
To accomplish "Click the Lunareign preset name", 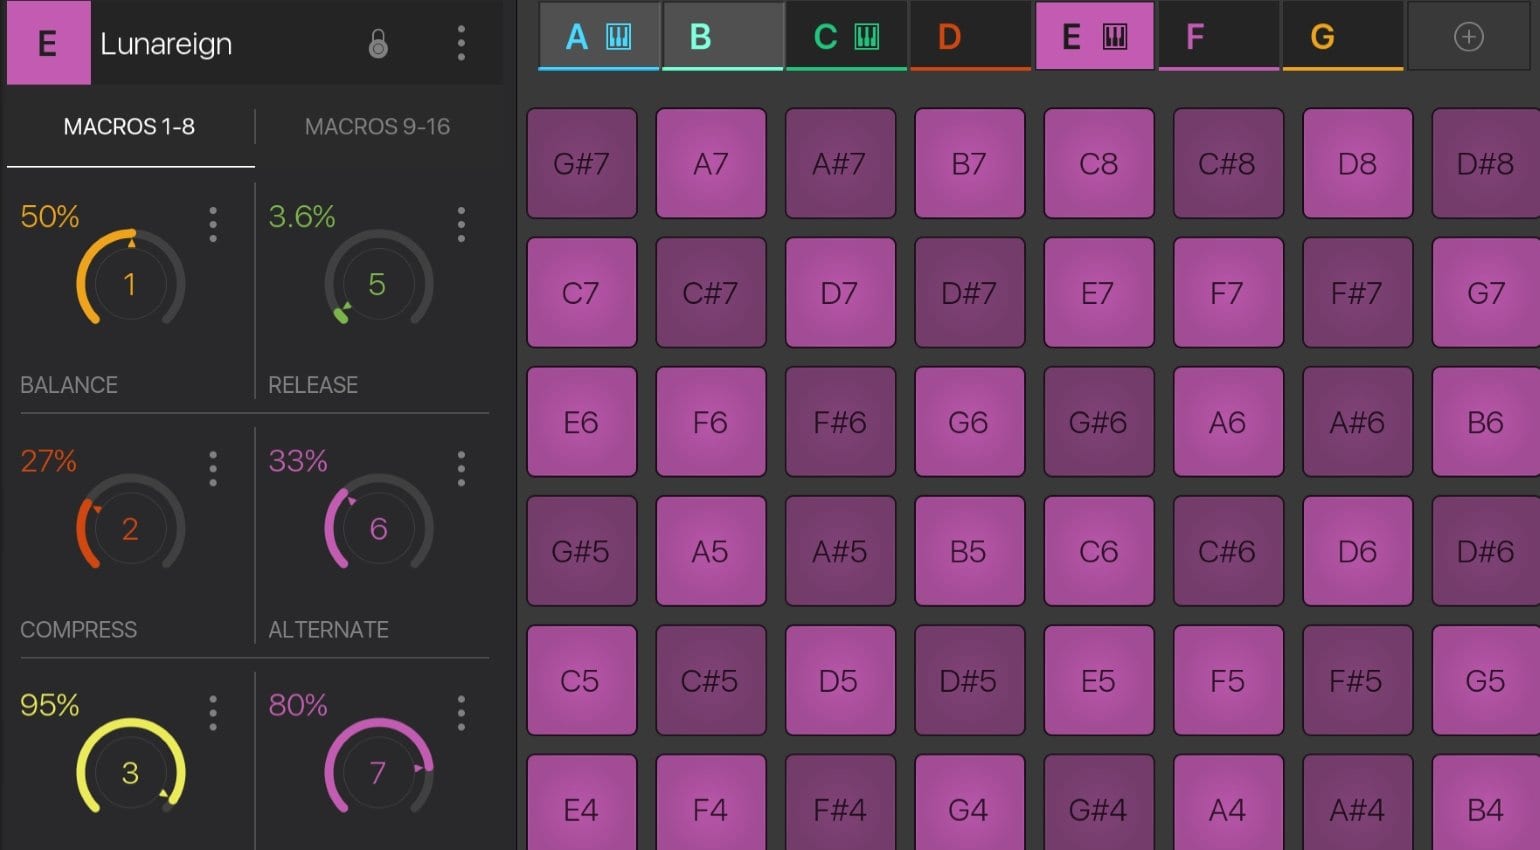I will 164,43.
